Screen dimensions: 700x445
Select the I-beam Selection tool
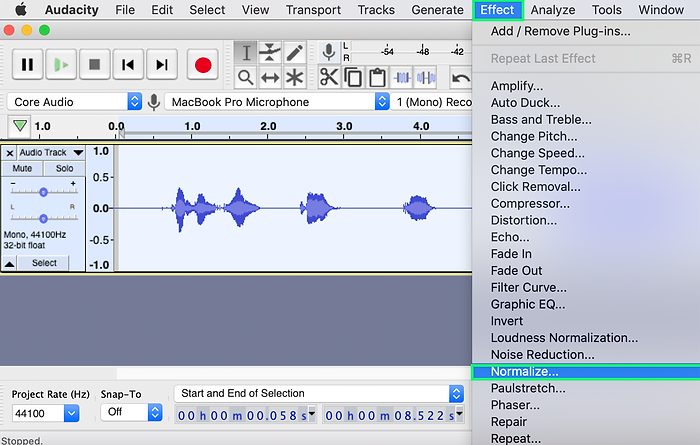point(246,53)
